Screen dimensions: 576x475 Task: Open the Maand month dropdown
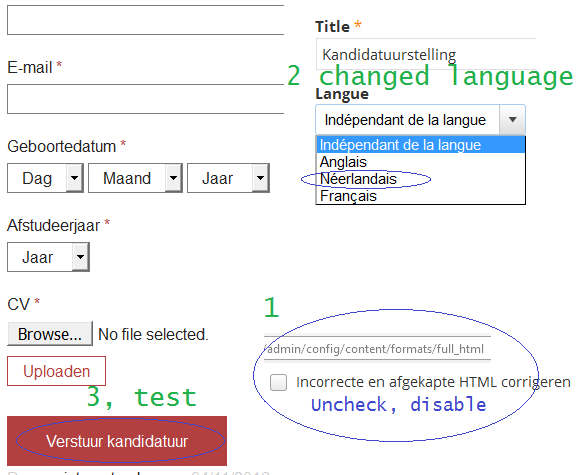click(135, 178)
